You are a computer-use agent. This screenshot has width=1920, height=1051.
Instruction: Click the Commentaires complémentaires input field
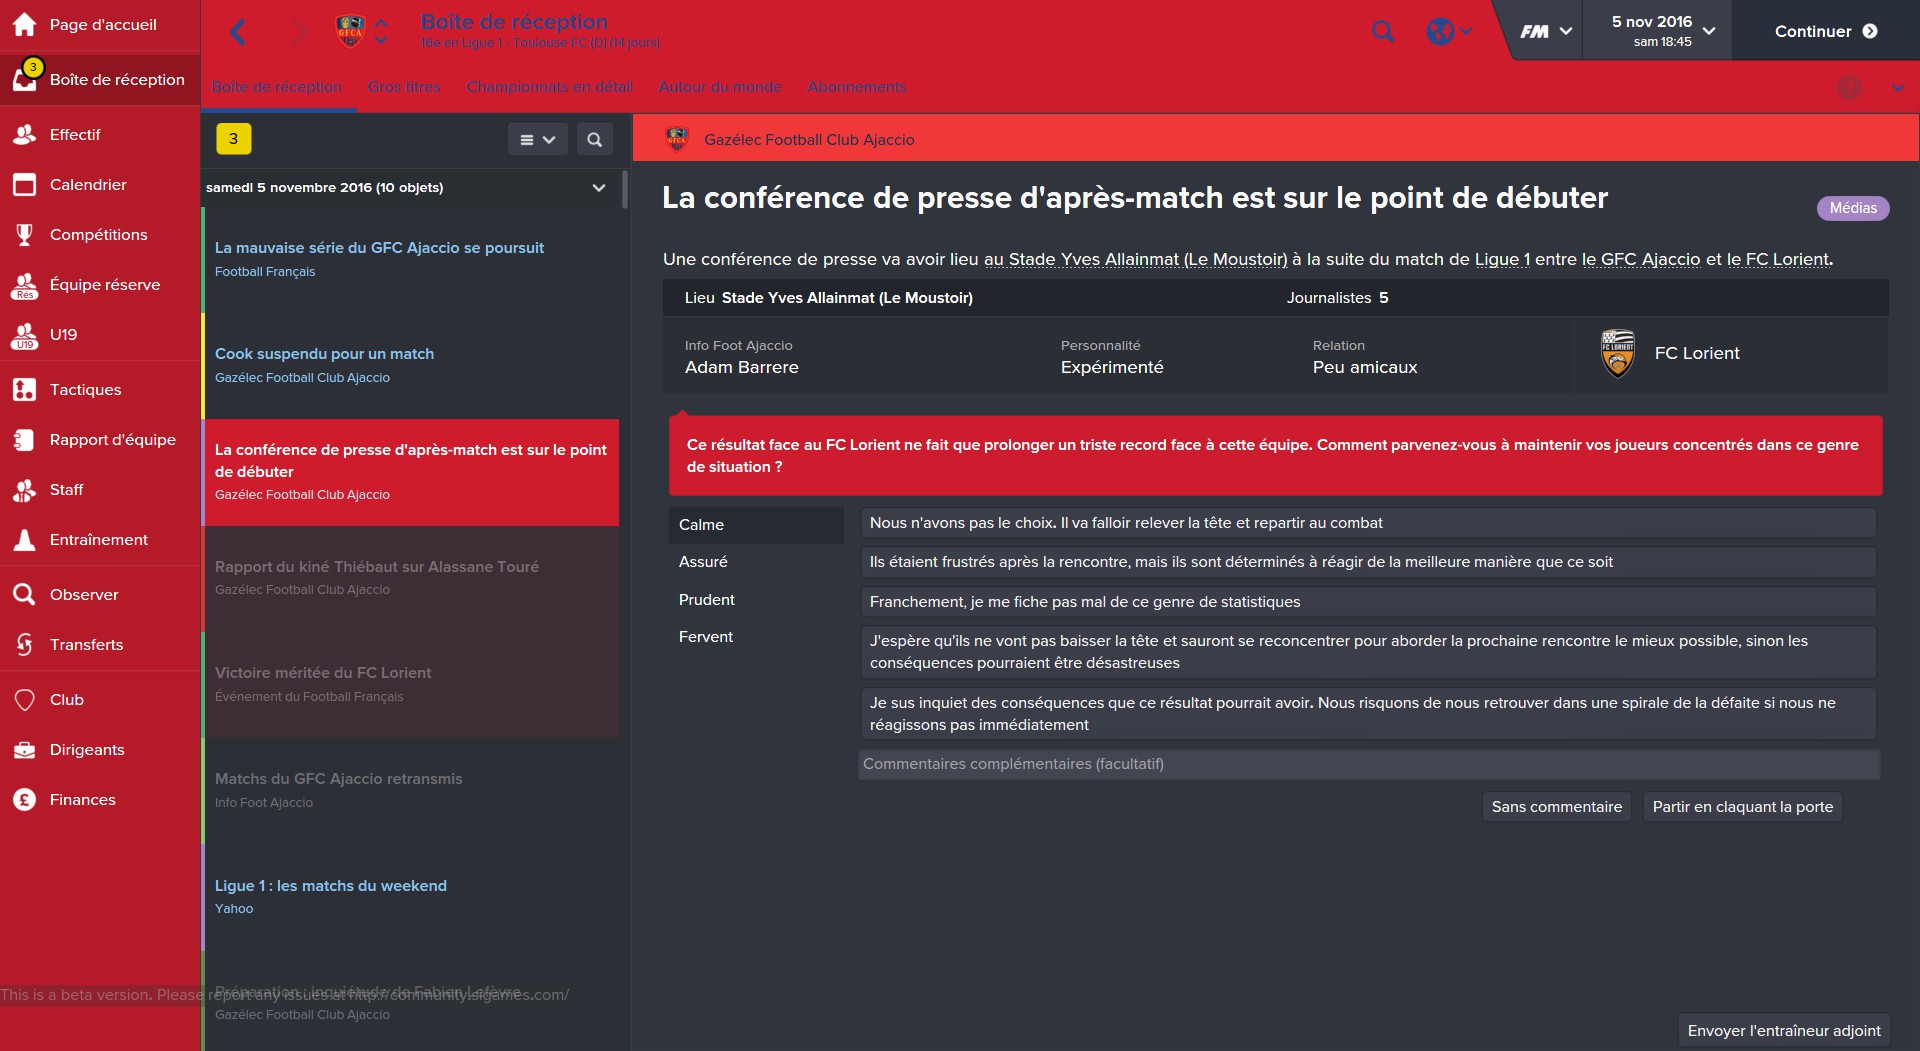pyautogui.click(x=1369, y=764)
